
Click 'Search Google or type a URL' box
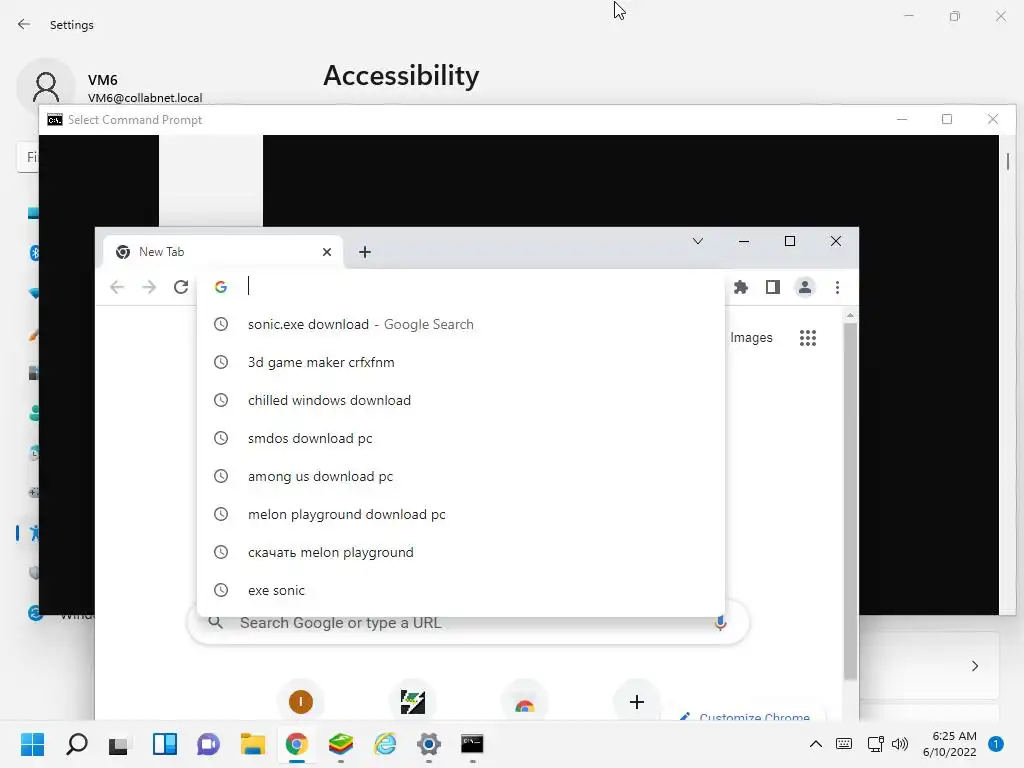tap(468, 623)
